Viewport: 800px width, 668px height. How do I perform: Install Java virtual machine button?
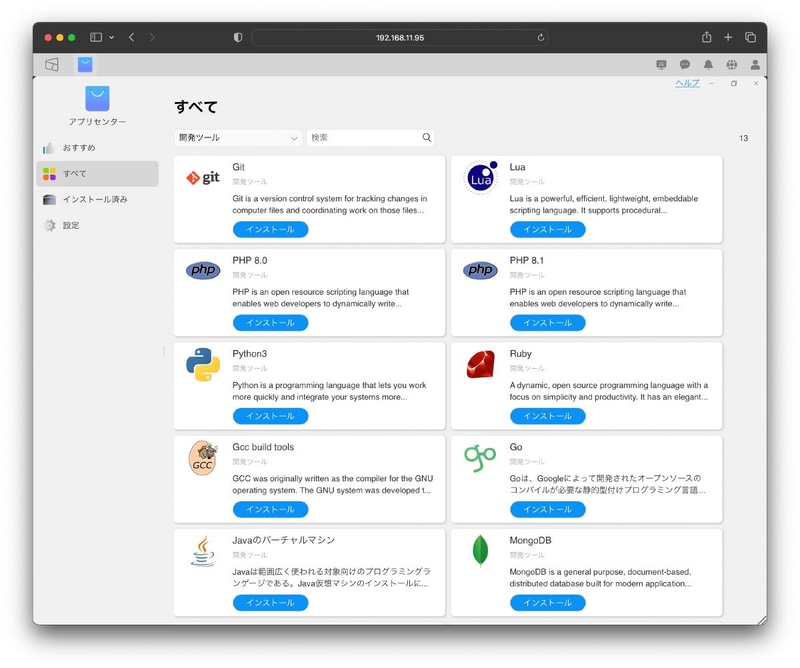coord(270,603)
